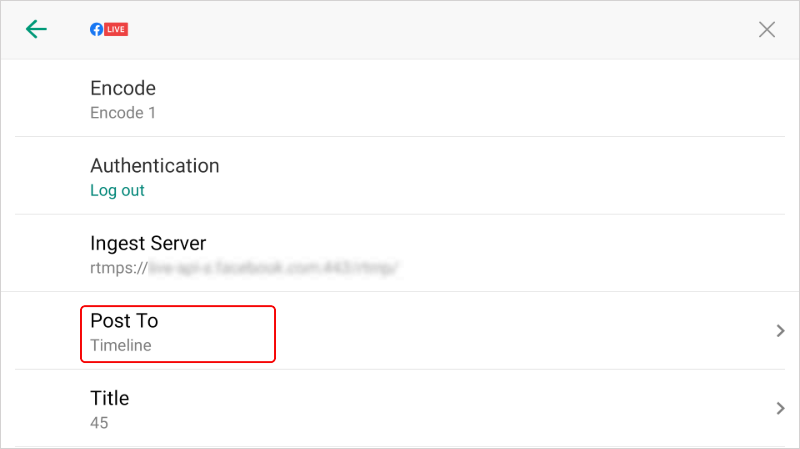The image size is (800, 449).
Task: Close the Facebook Live settings panel
Action: [767, 29]
